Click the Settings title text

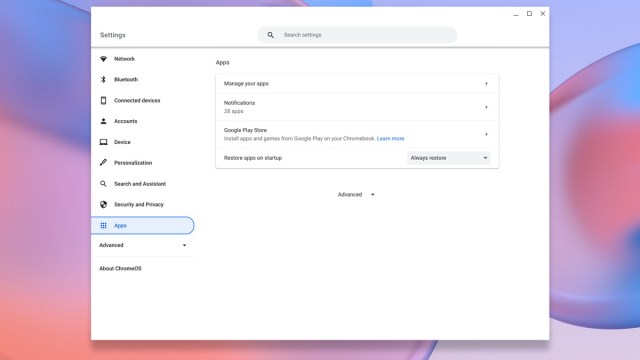tap(113, 35)
